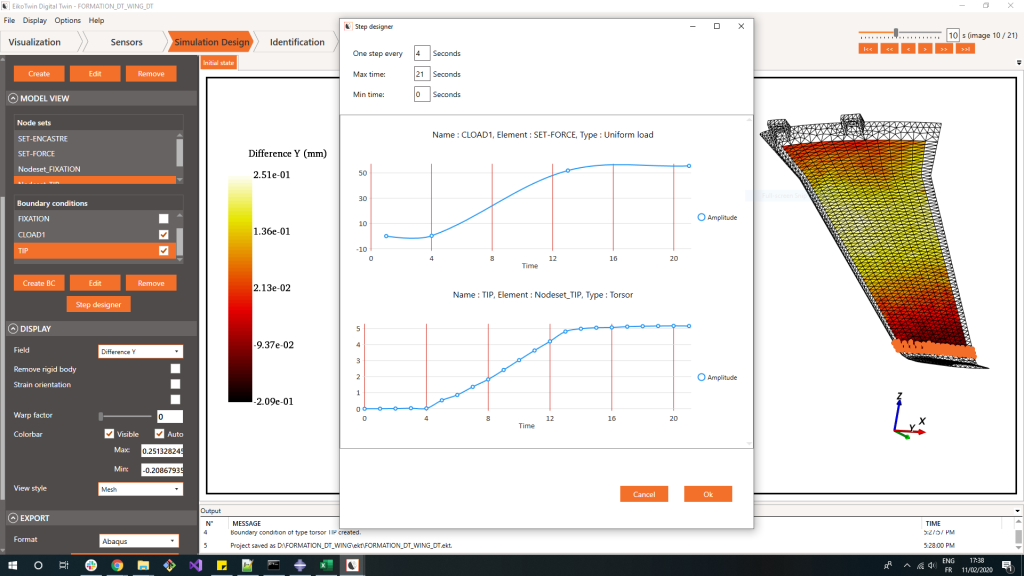This screenshot has width=1024, height=576.
Task: Move the image time slider handle
Action: (x=896, y=33)
